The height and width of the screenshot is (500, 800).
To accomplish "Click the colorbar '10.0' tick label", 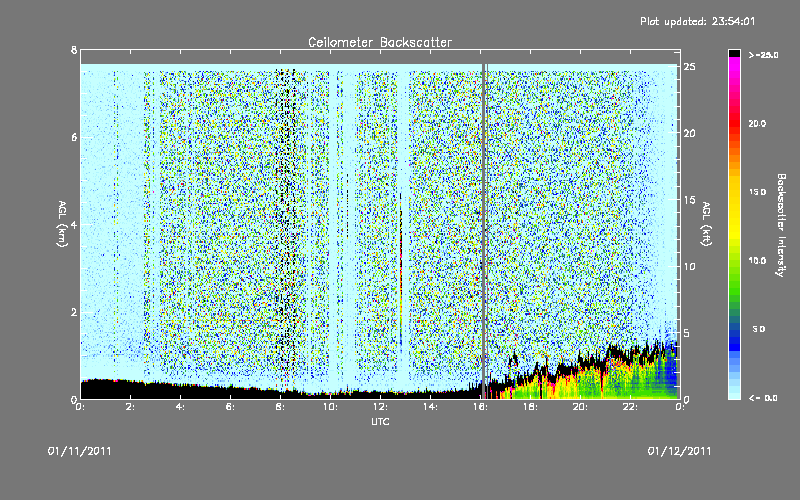I will pos(758,261).
